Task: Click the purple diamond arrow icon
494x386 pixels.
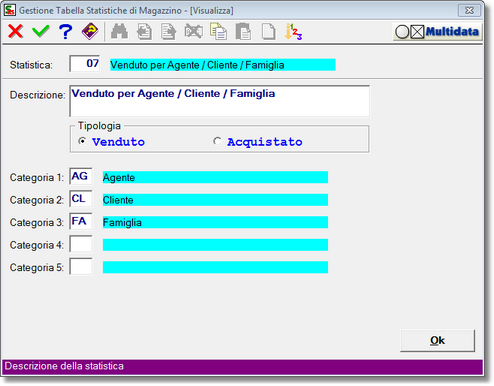Action: click(x=90, y=32)
